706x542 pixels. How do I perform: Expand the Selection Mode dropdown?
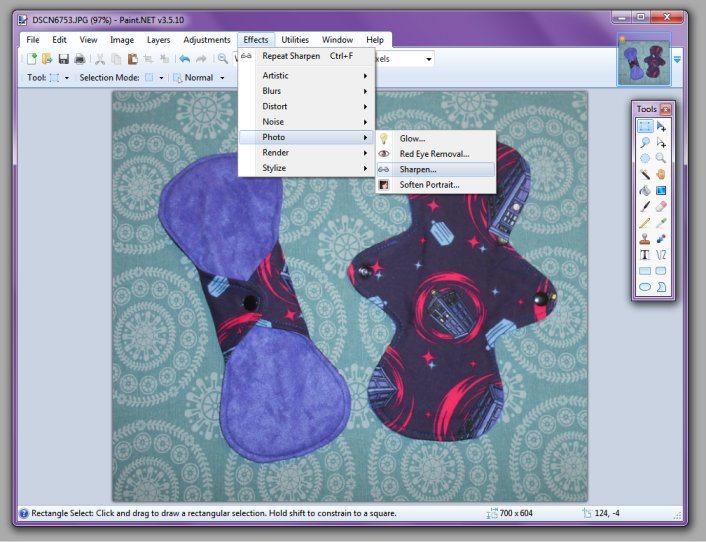tap(153, 77)
